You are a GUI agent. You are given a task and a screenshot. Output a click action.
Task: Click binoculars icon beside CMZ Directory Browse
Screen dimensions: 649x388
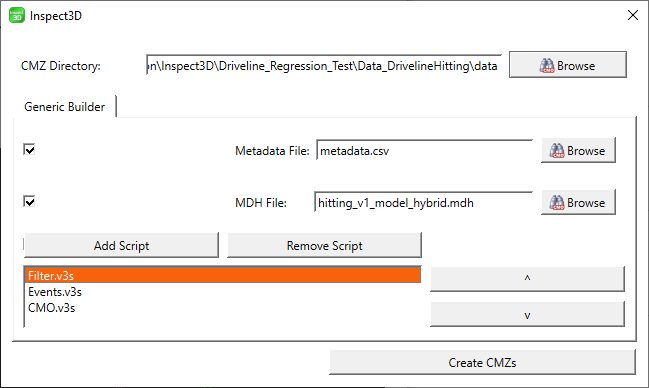coord(547,65)
